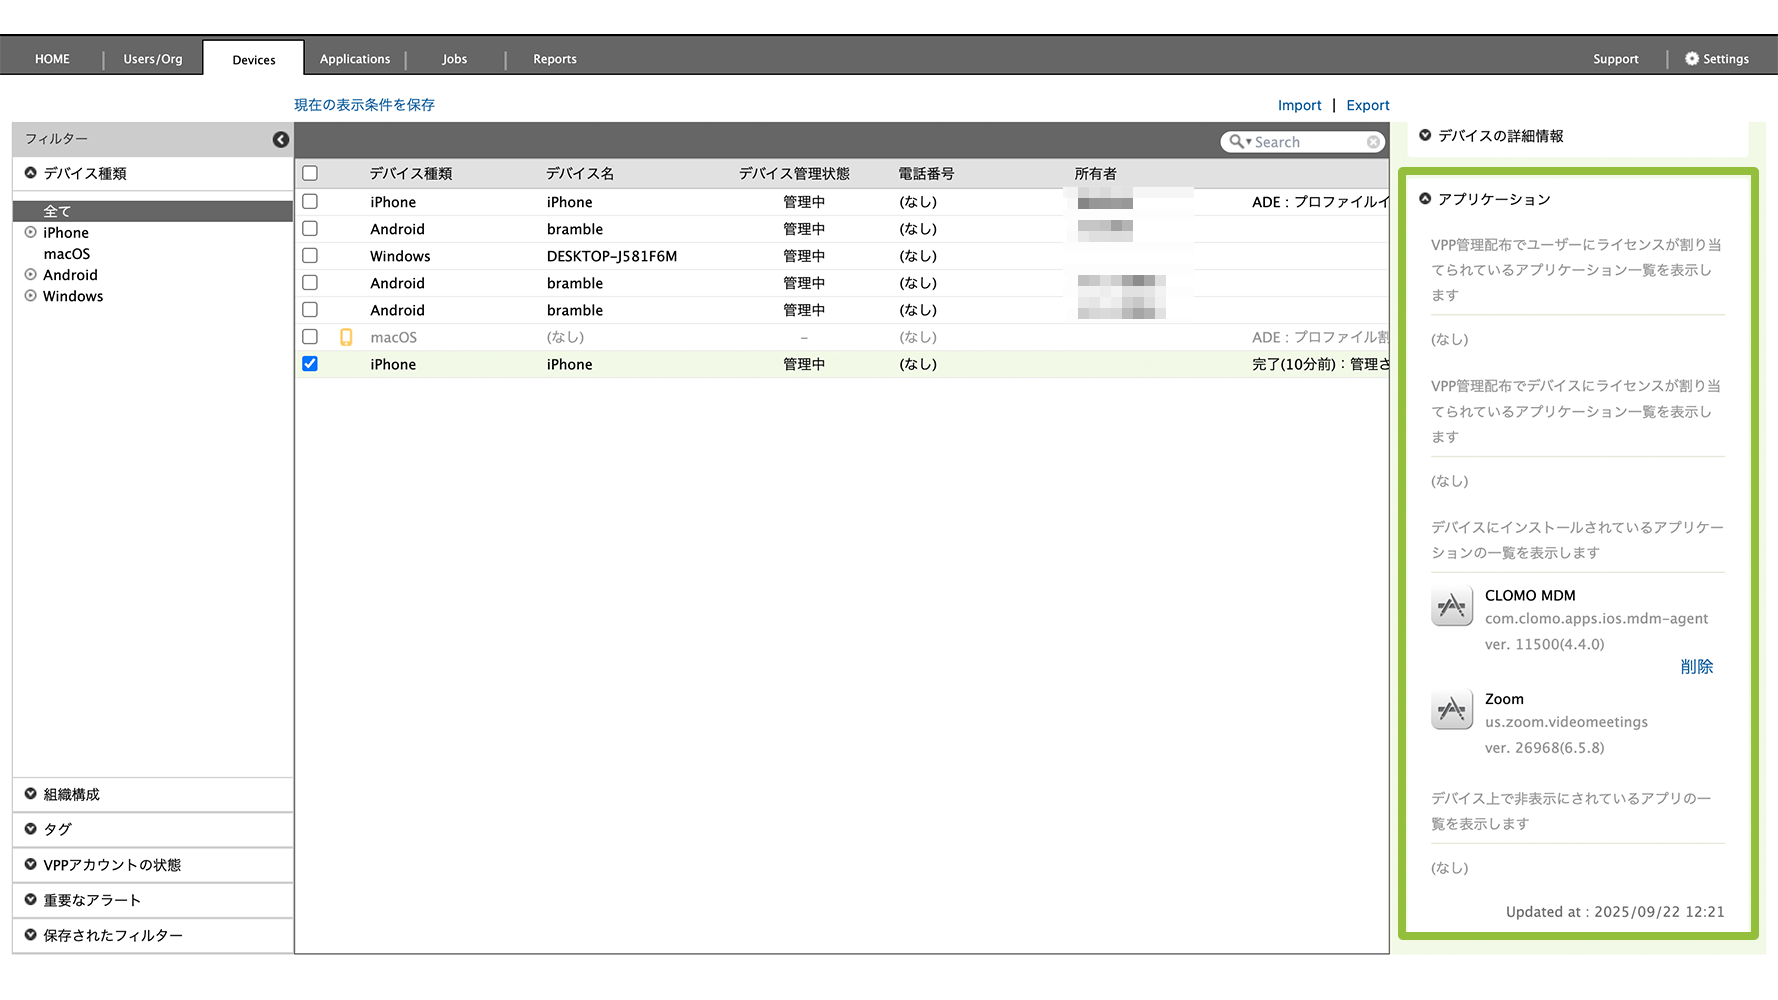The width and height of the screenshot is (1778, 1000).
Task: Click 削除 link for CLOMO MDM
Action: pos(1696,667)
